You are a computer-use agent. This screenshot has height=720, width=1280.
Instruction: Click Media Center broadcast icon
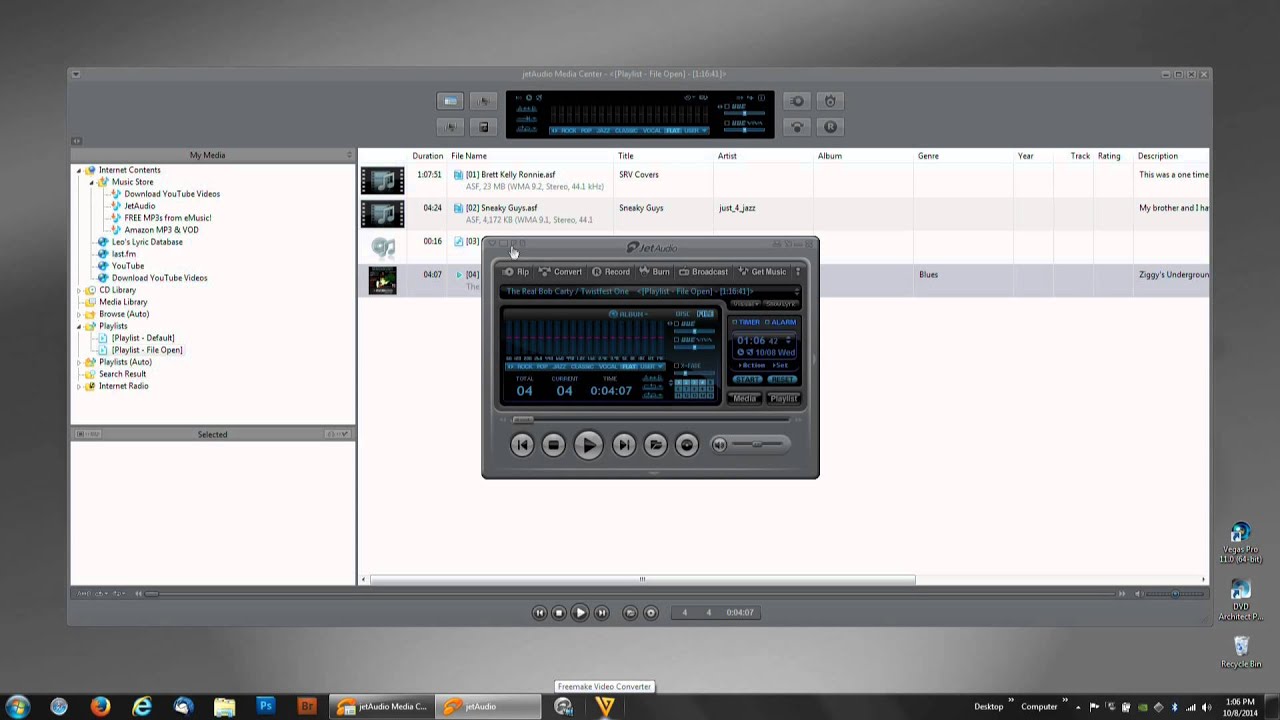[x=797, y=127]
